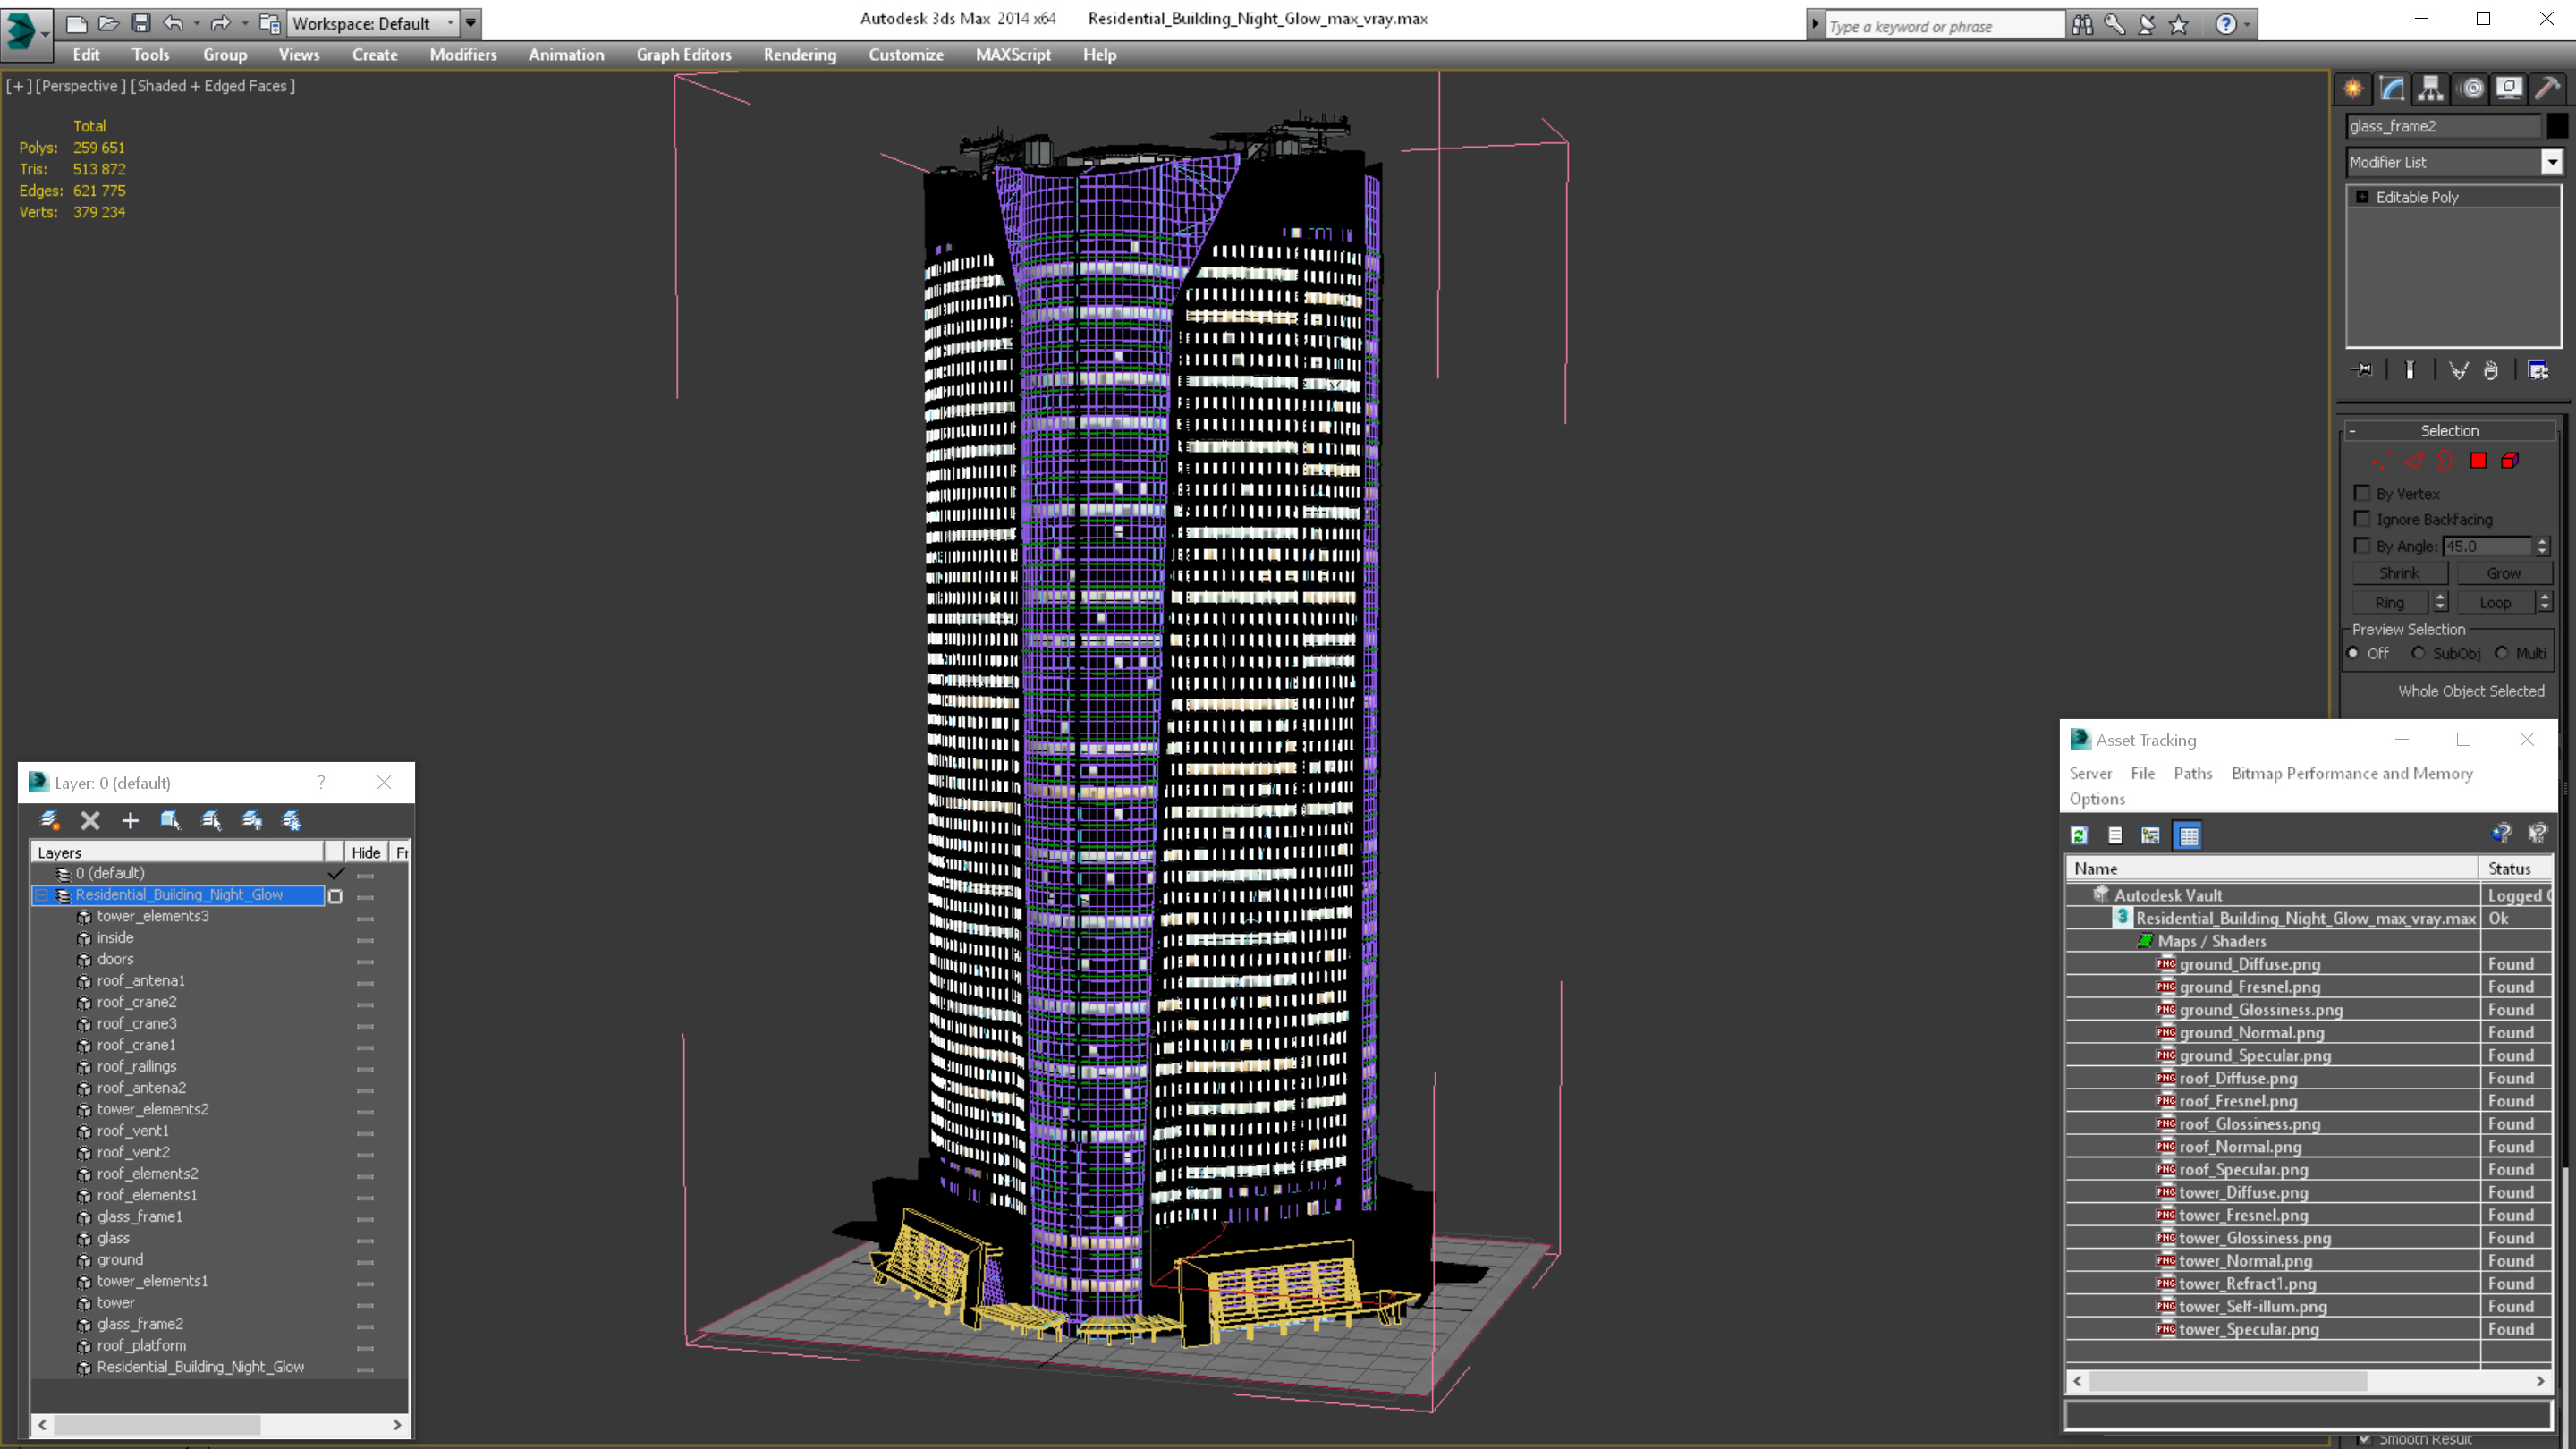Click the By Angle spinner arrows
Screen dimensions: 2576x1449
click(2543, 546)
